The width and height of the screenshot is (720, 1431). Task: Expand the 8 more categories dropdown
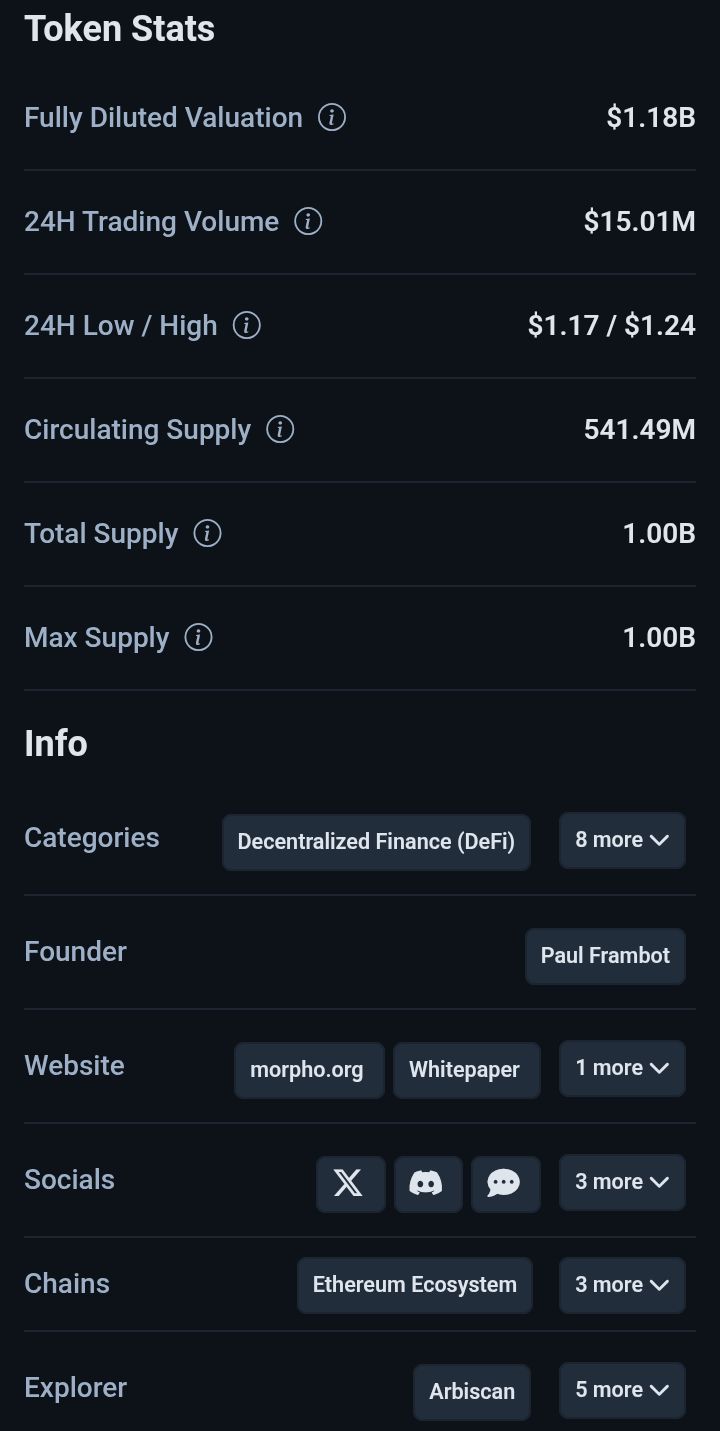(x=622, y=840)
